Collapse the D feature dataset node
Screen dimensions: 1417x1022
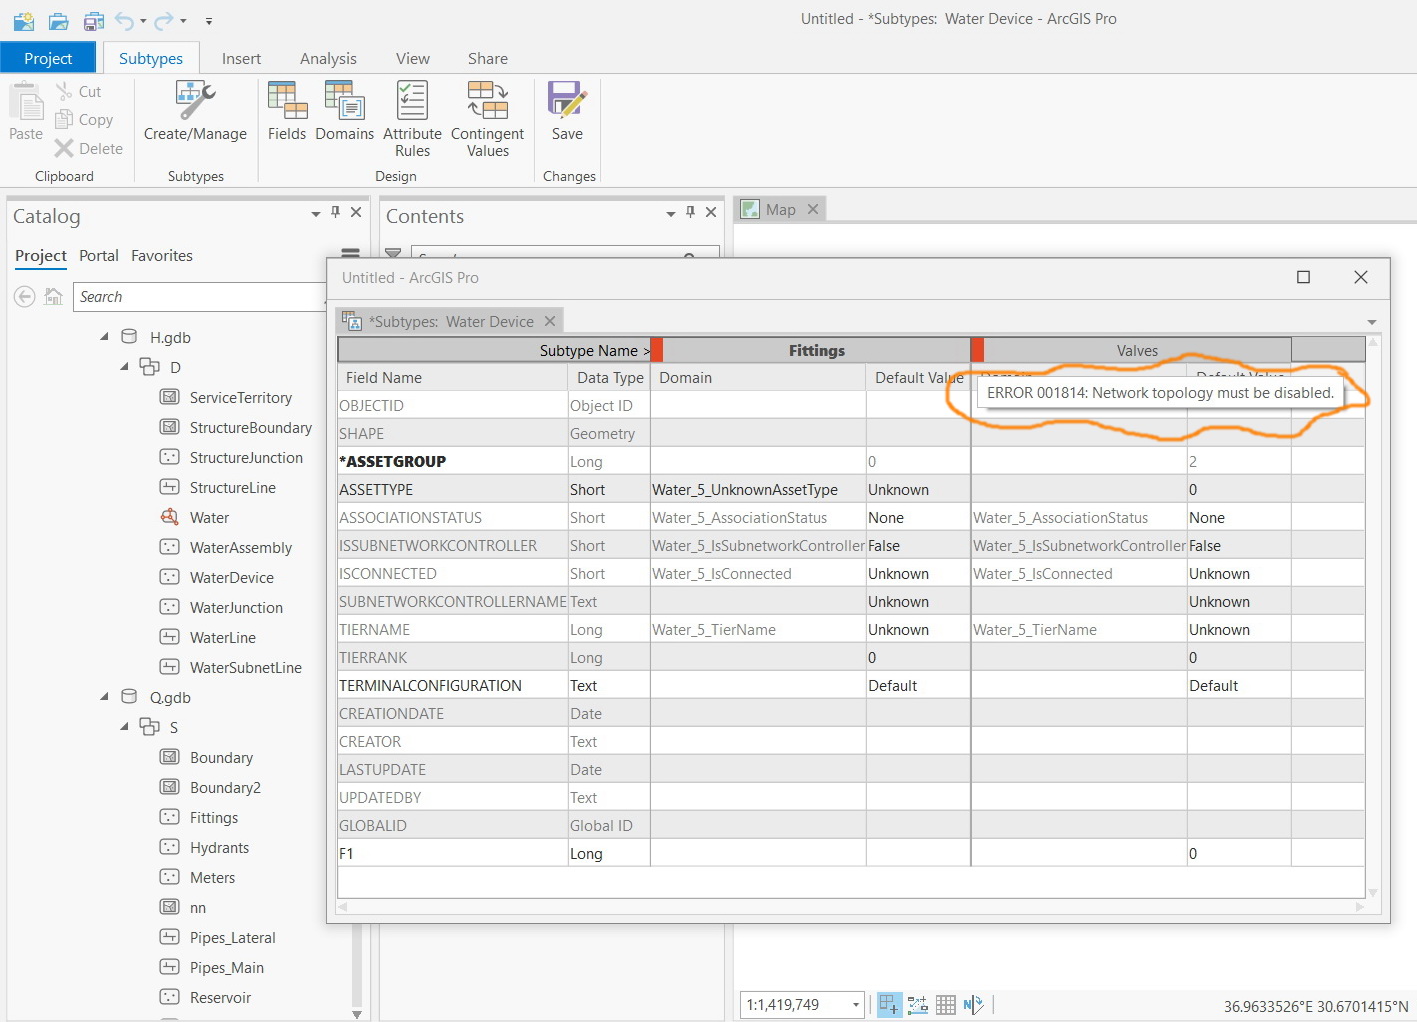[125, 367]
